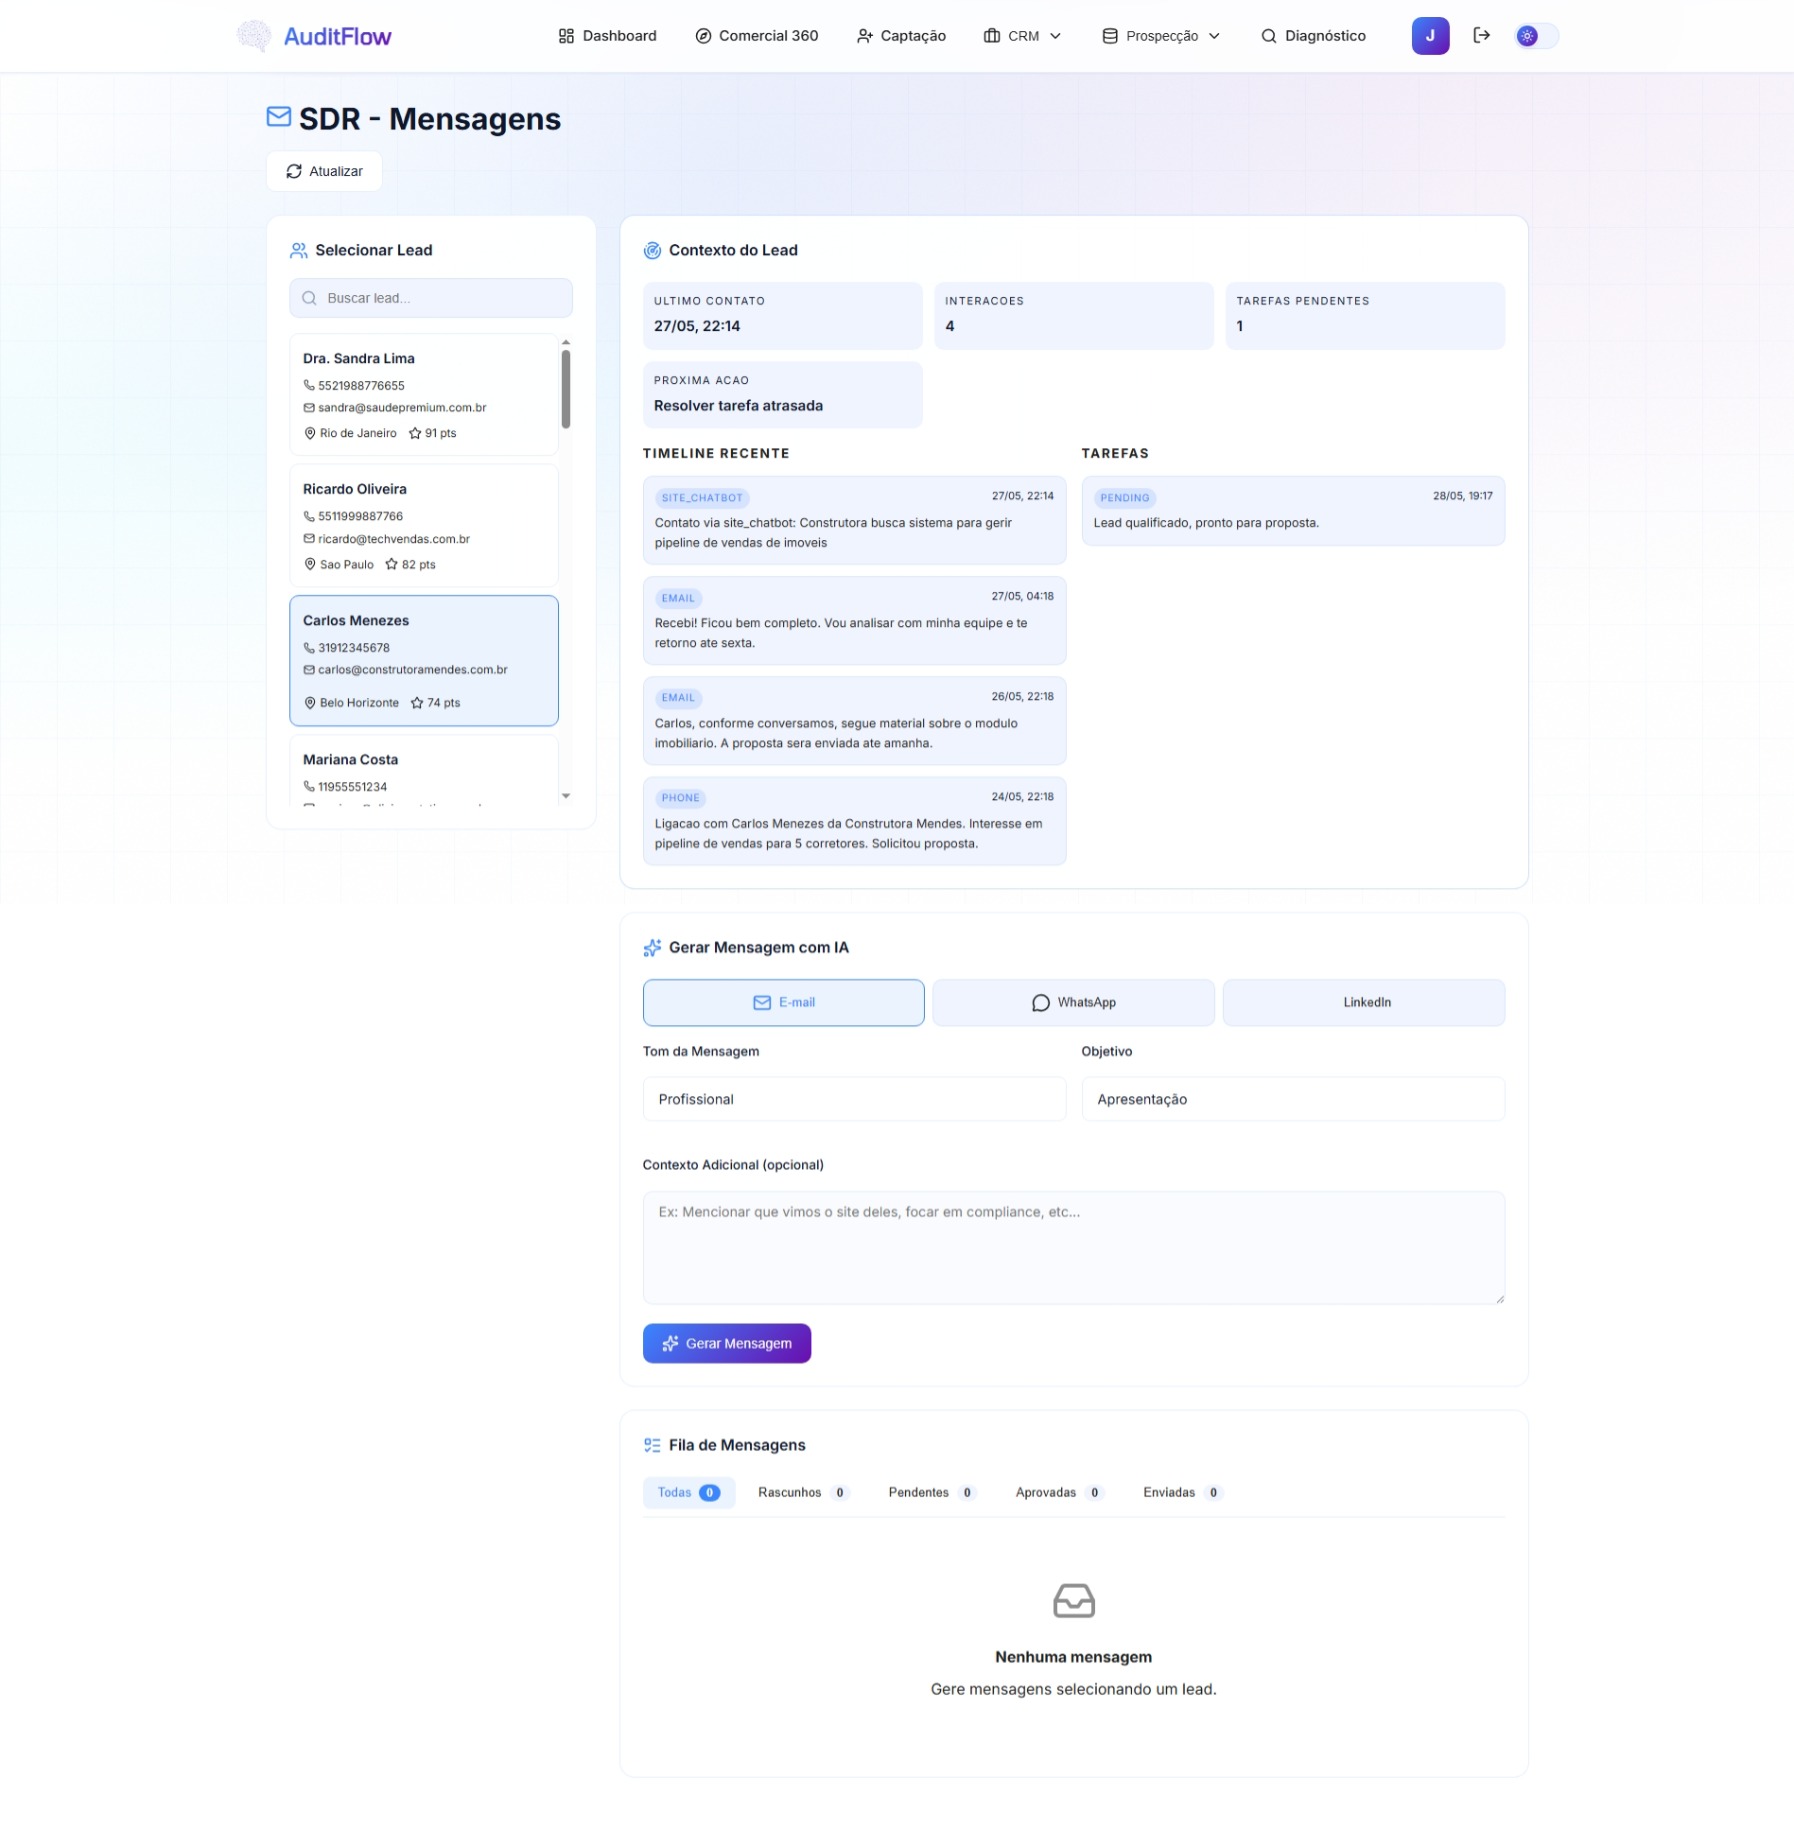Switch to the Aprovadas tab

pos(1059,1492)
